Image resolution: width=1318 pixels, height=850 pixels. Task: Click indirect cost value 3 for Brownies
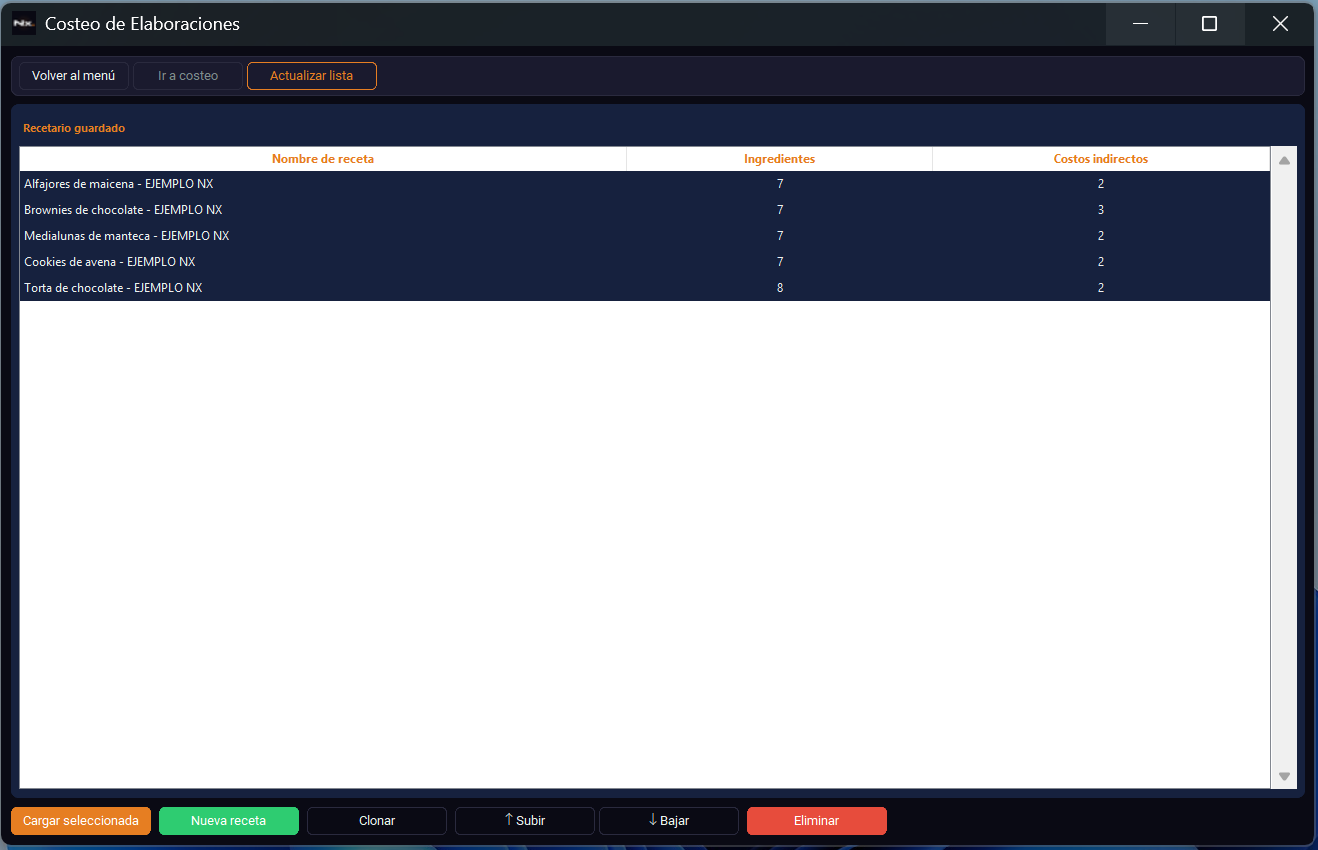(x=1101, y=210)
